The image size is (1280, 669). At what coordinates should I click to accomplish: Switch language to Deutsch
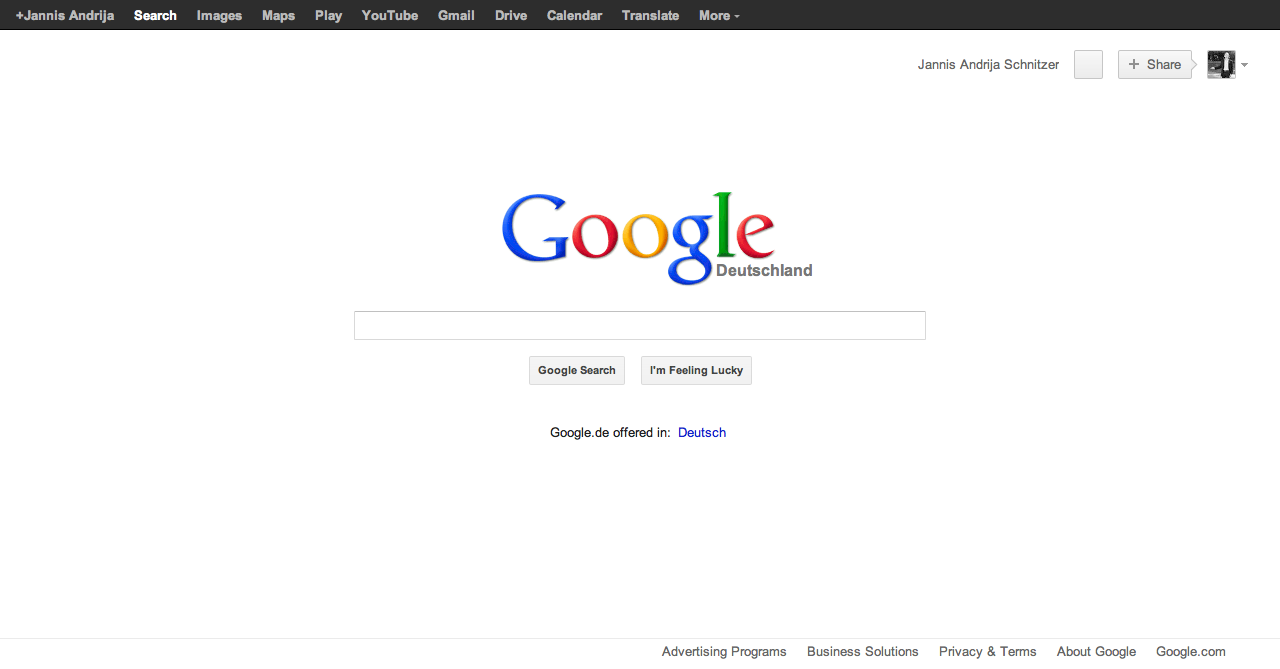click(x=702, y=432)
